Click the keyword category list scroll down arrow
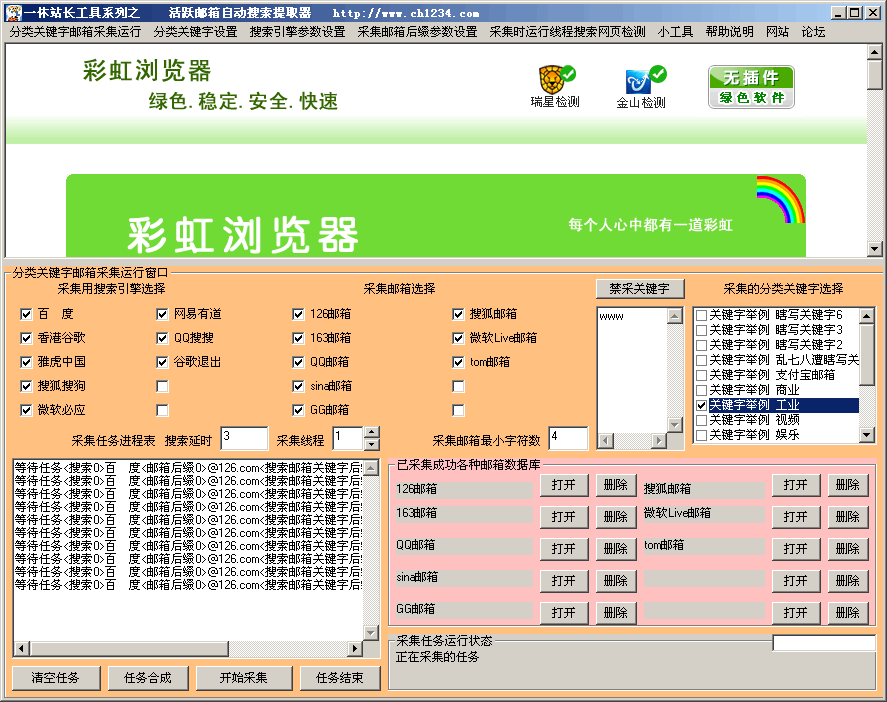This screenshot has width=887, height=702. click(867, 435)
